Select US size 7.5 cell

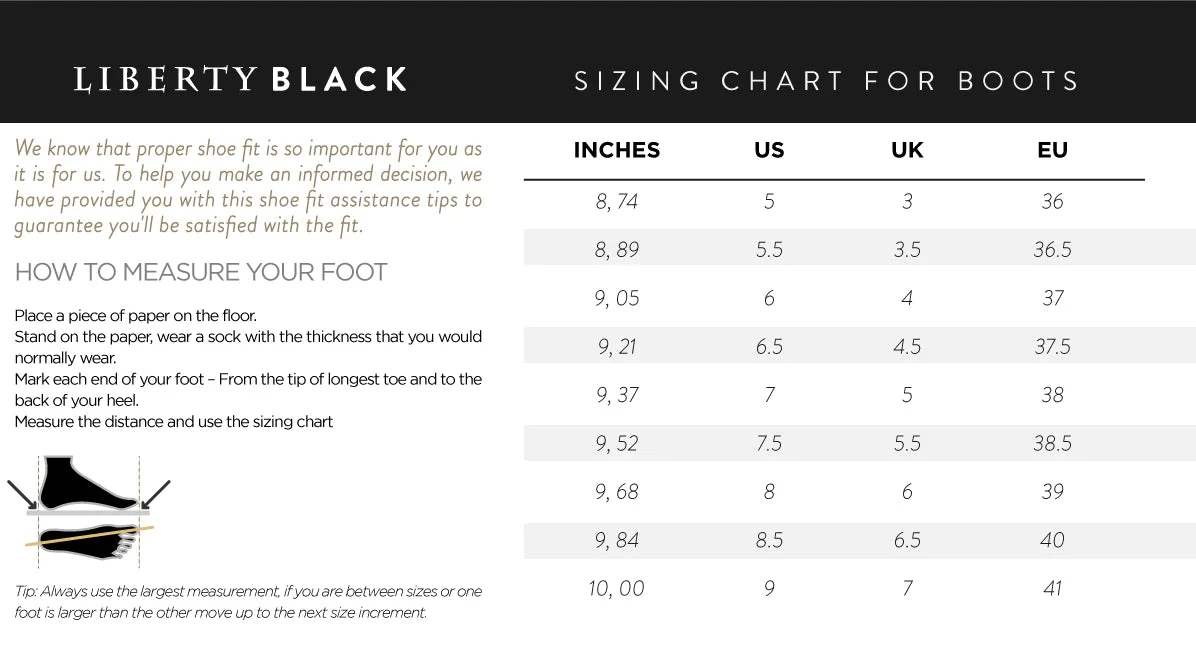point(769,443)
